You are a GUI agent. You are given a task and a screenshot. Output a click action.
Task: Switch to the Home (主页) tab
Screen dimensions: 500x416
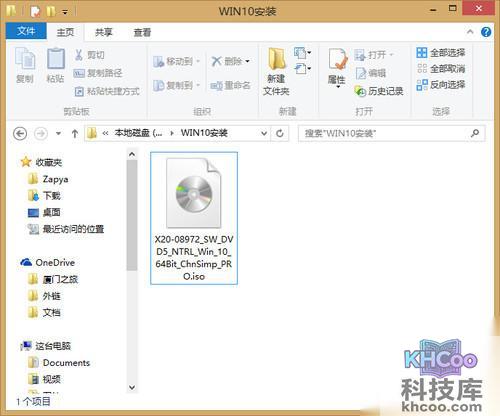[65, 32]
